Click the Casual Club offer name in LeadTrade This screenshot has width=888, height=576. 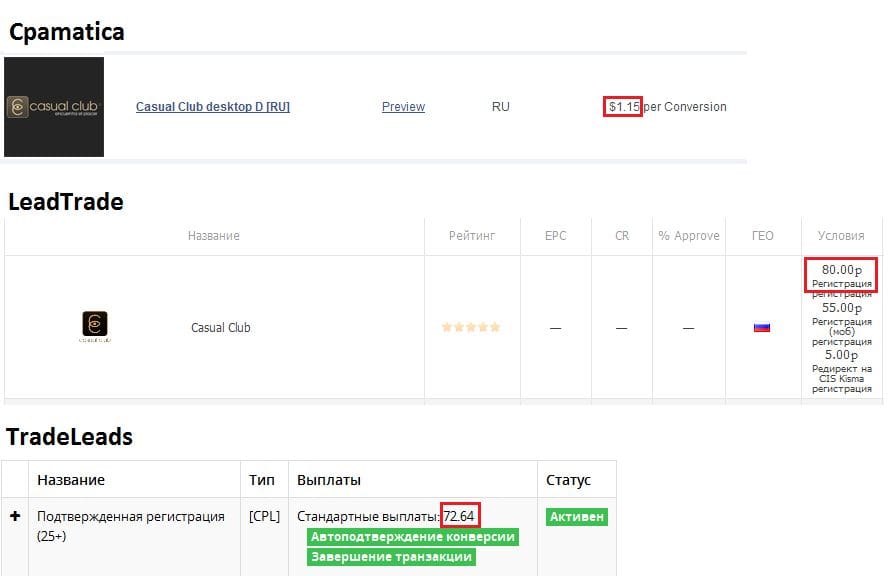click(x=220, y=327)
